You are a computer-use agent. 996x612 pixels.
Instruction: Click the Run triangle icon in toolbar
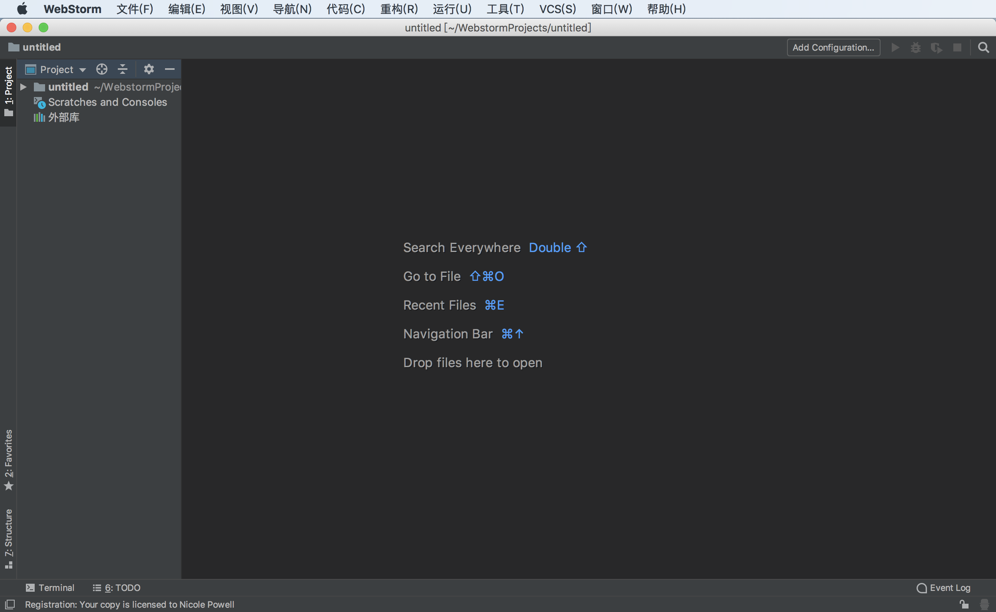coord(895,48)
